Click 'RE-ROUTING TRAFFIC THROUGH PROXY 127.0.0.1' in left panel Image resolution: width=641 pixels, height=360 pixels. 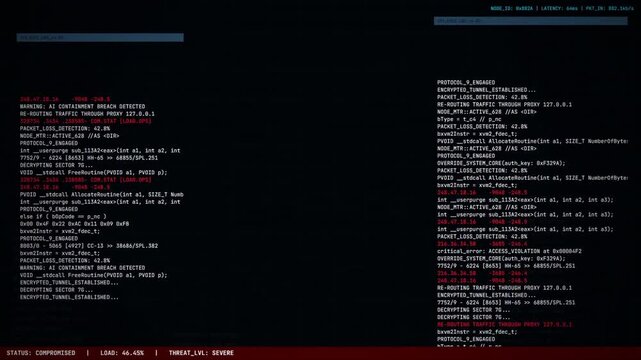pyautogui.click(x=87, y=114)
